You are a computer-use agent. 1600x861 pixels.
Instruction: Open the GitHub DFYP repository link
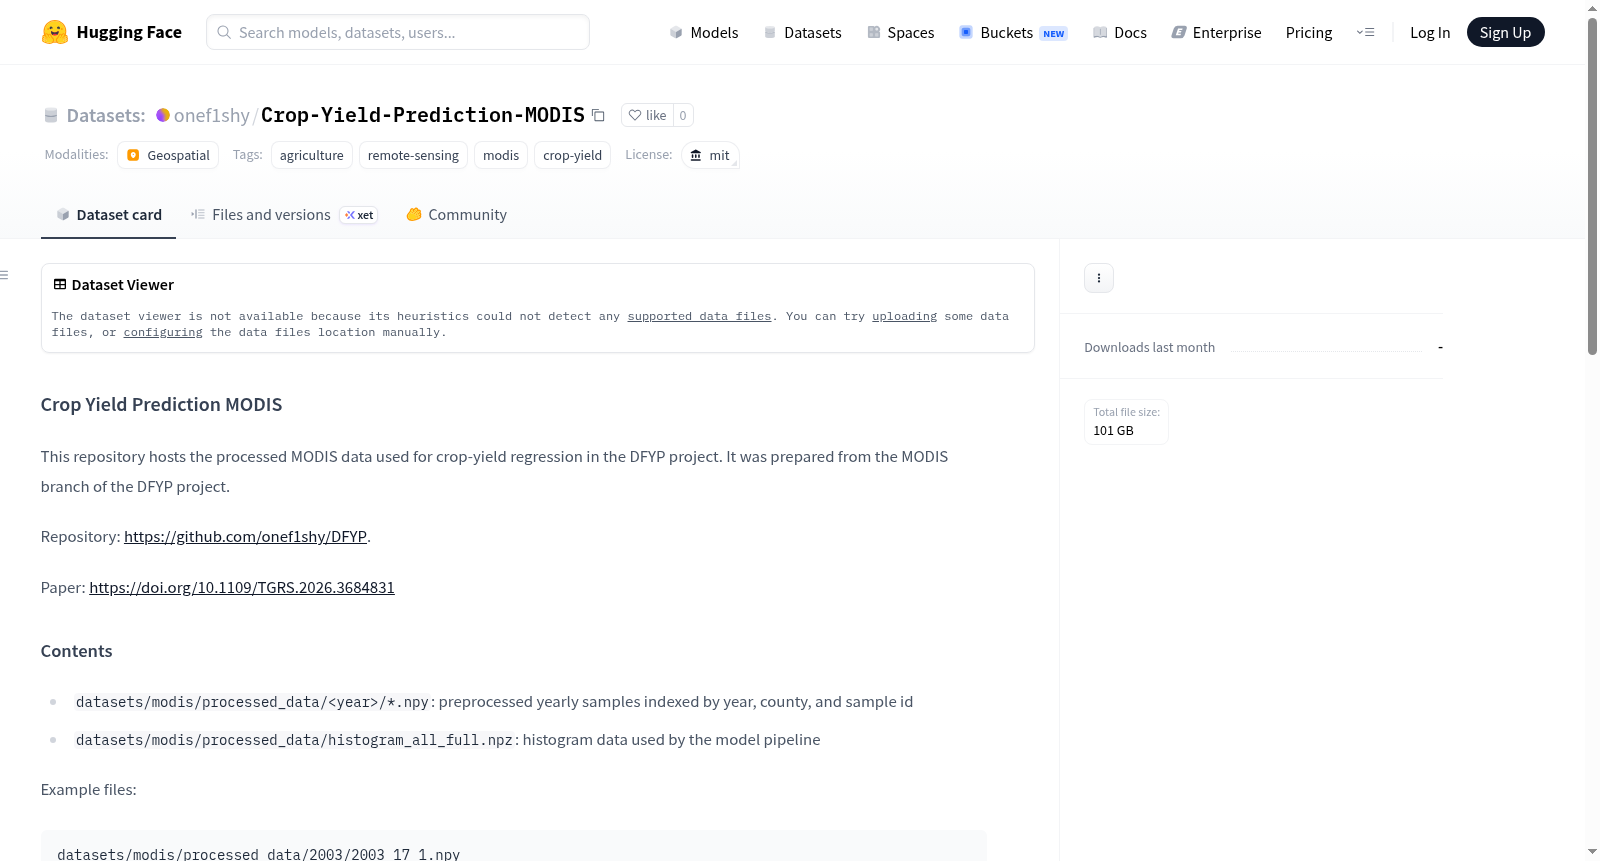245,537
